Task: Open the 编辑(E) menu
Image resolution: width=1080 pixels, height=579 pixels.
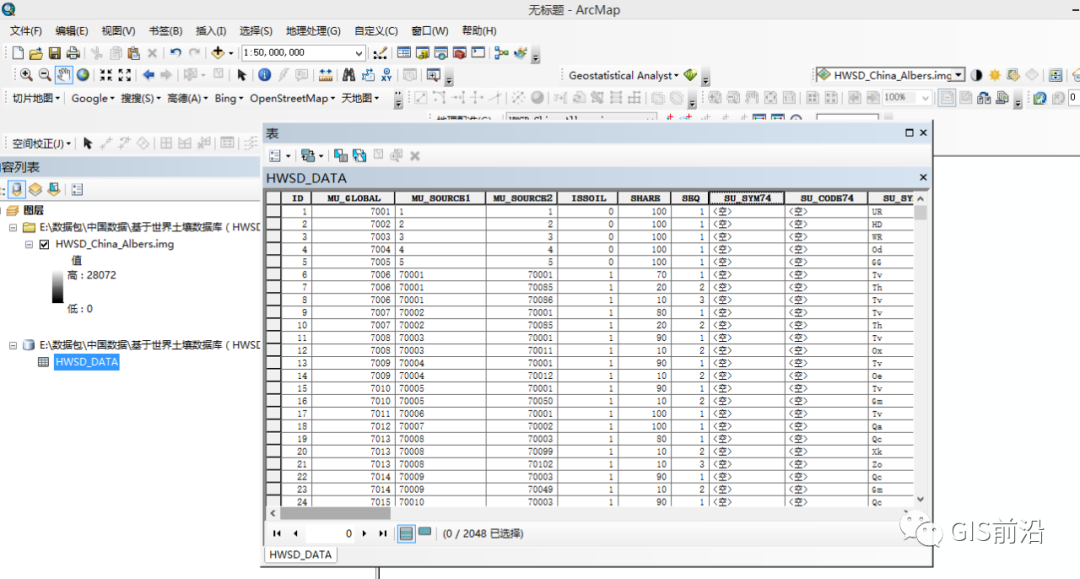Action: (72, 31)
